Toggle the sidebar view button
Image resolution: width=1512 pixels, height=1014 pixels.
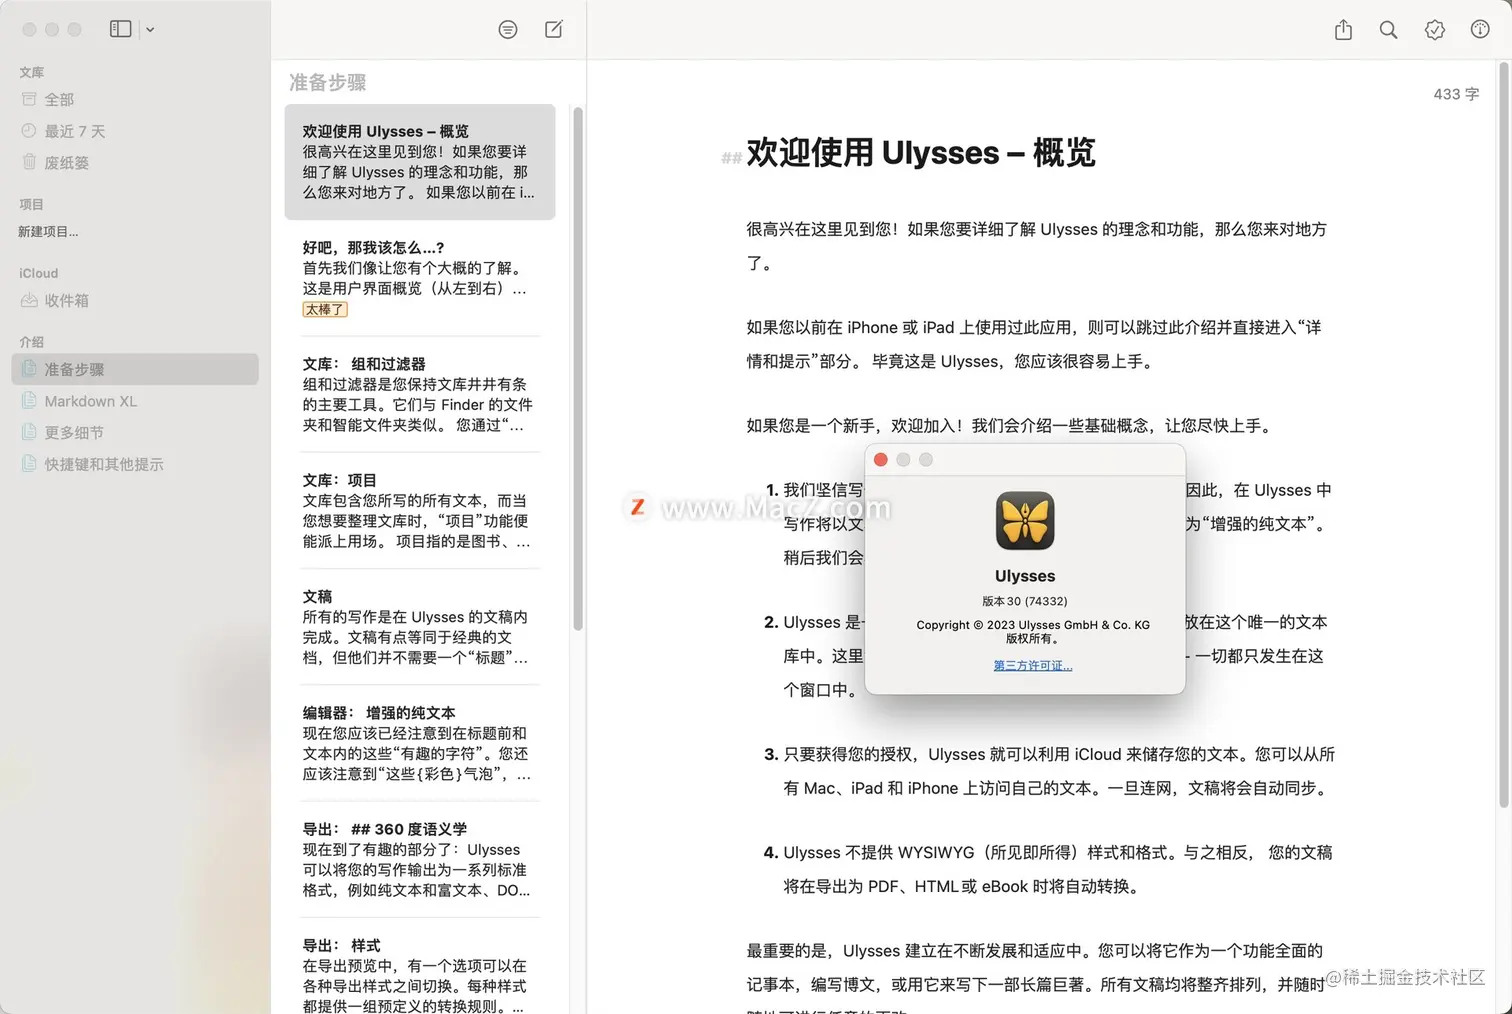click(x=120, y=29)
